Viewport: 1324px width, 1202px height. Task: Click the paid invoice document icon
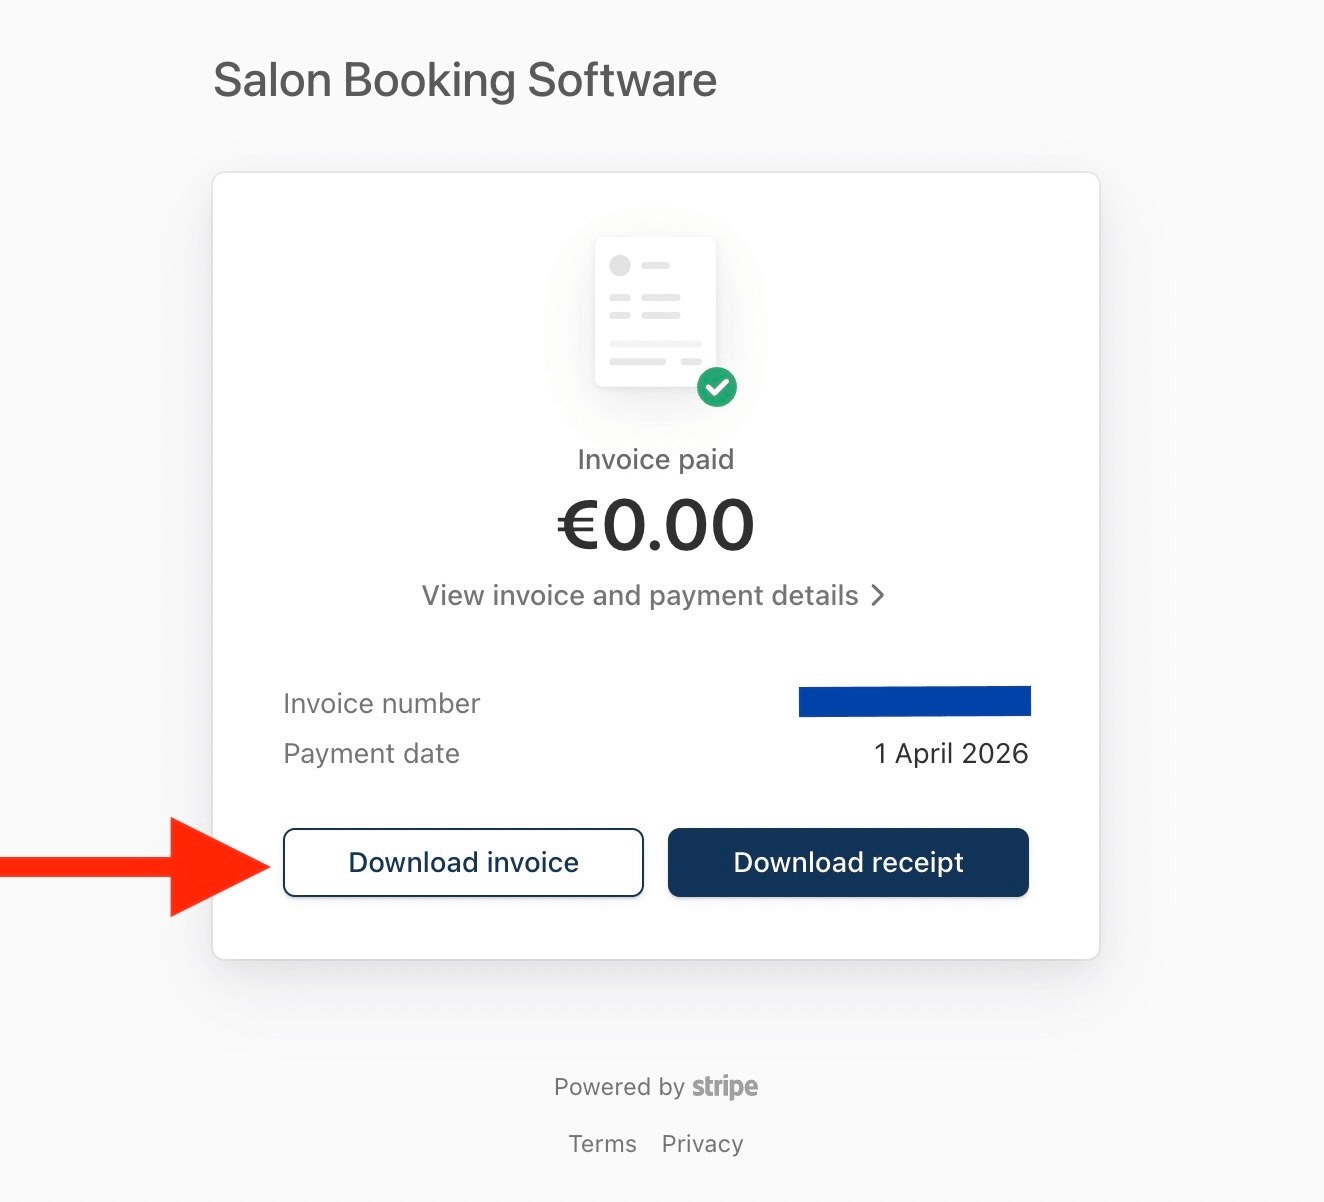coord(655,310)
